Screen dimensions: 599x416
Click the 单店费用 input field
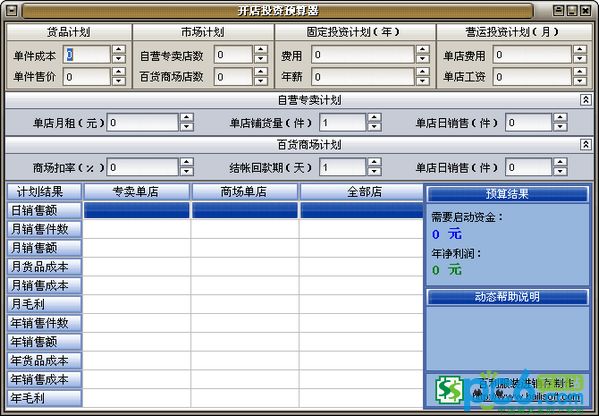pos(533,55)
